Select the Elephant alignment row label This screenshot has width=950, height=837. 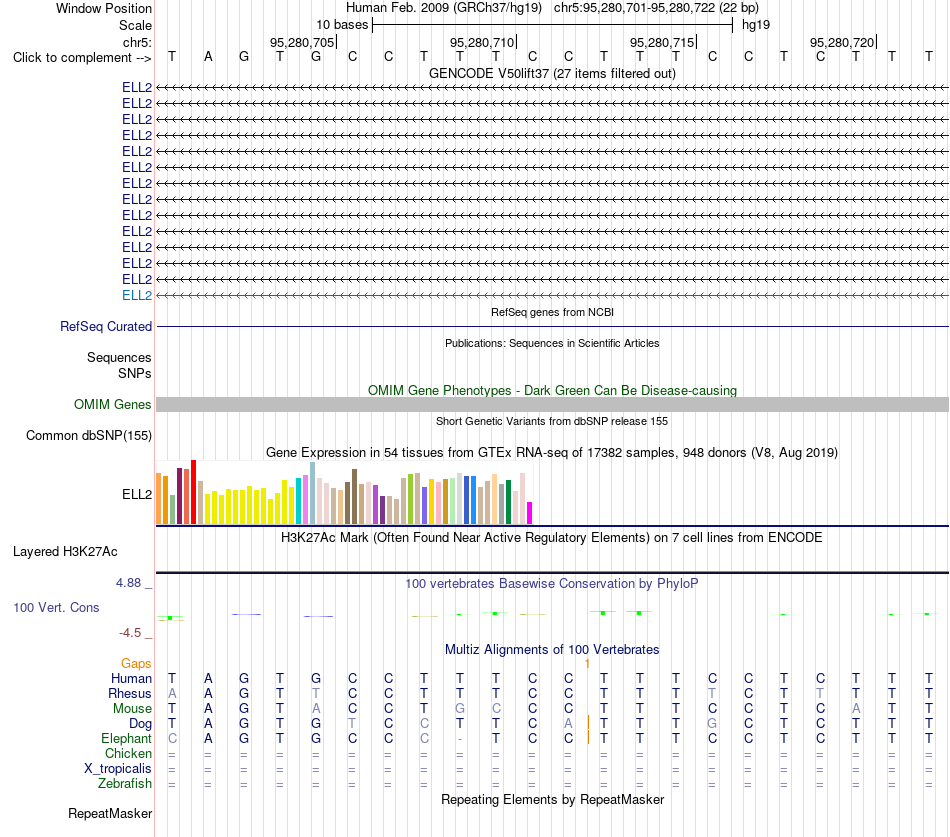126,738
